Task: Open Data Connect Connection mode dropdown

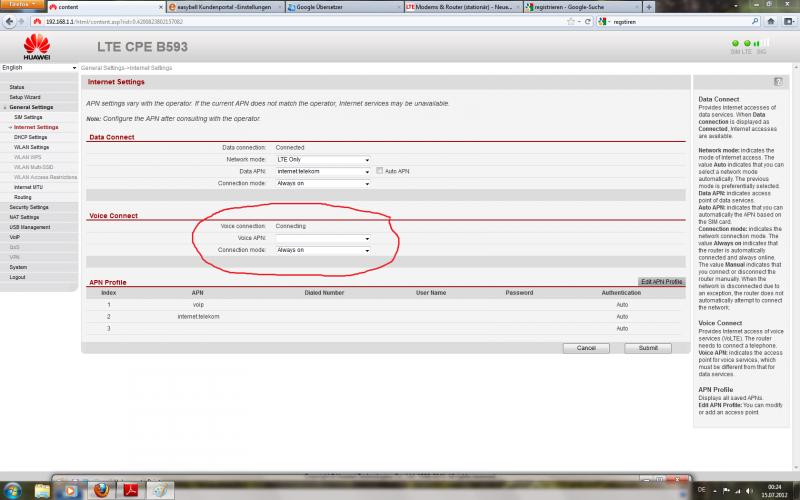Action: point(323,183)
